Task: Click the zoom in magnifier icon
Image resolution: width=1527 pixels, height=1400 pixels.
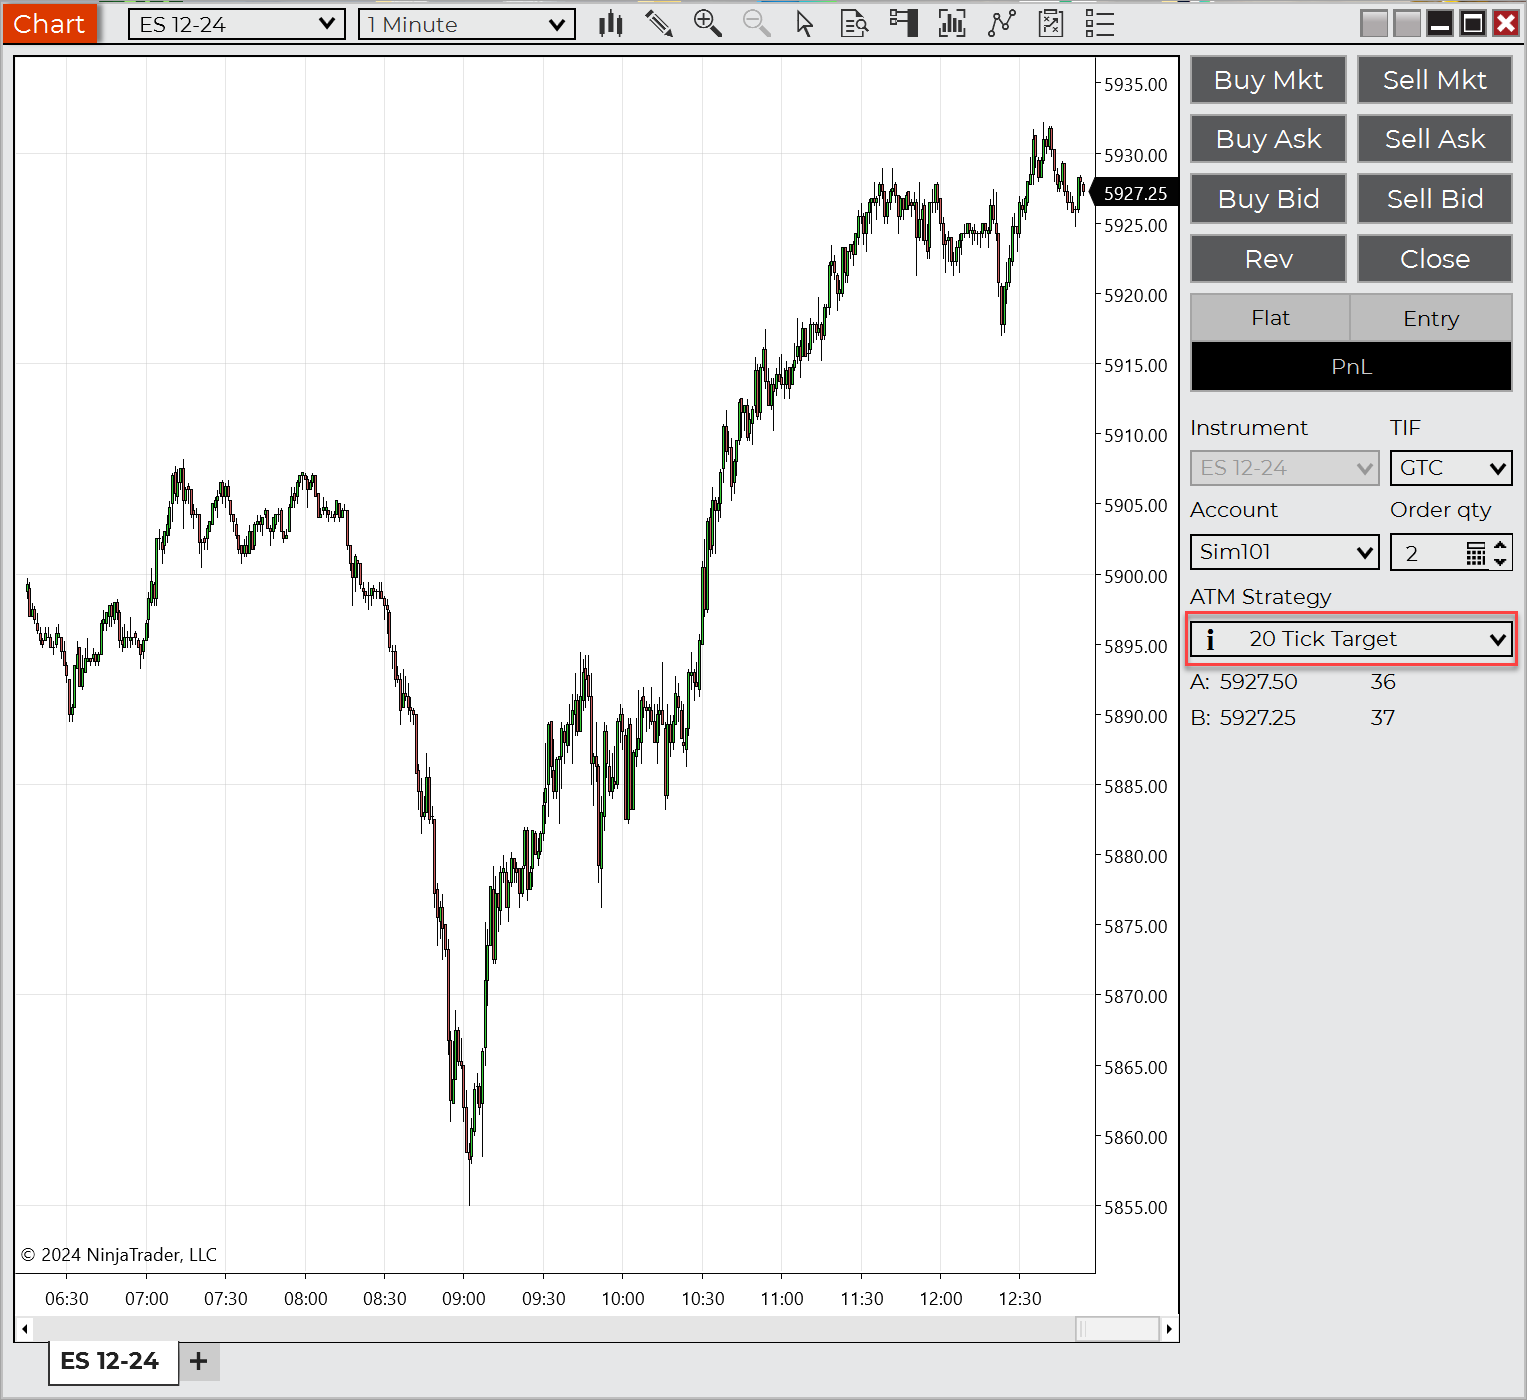Action: [x=707, y=24]
